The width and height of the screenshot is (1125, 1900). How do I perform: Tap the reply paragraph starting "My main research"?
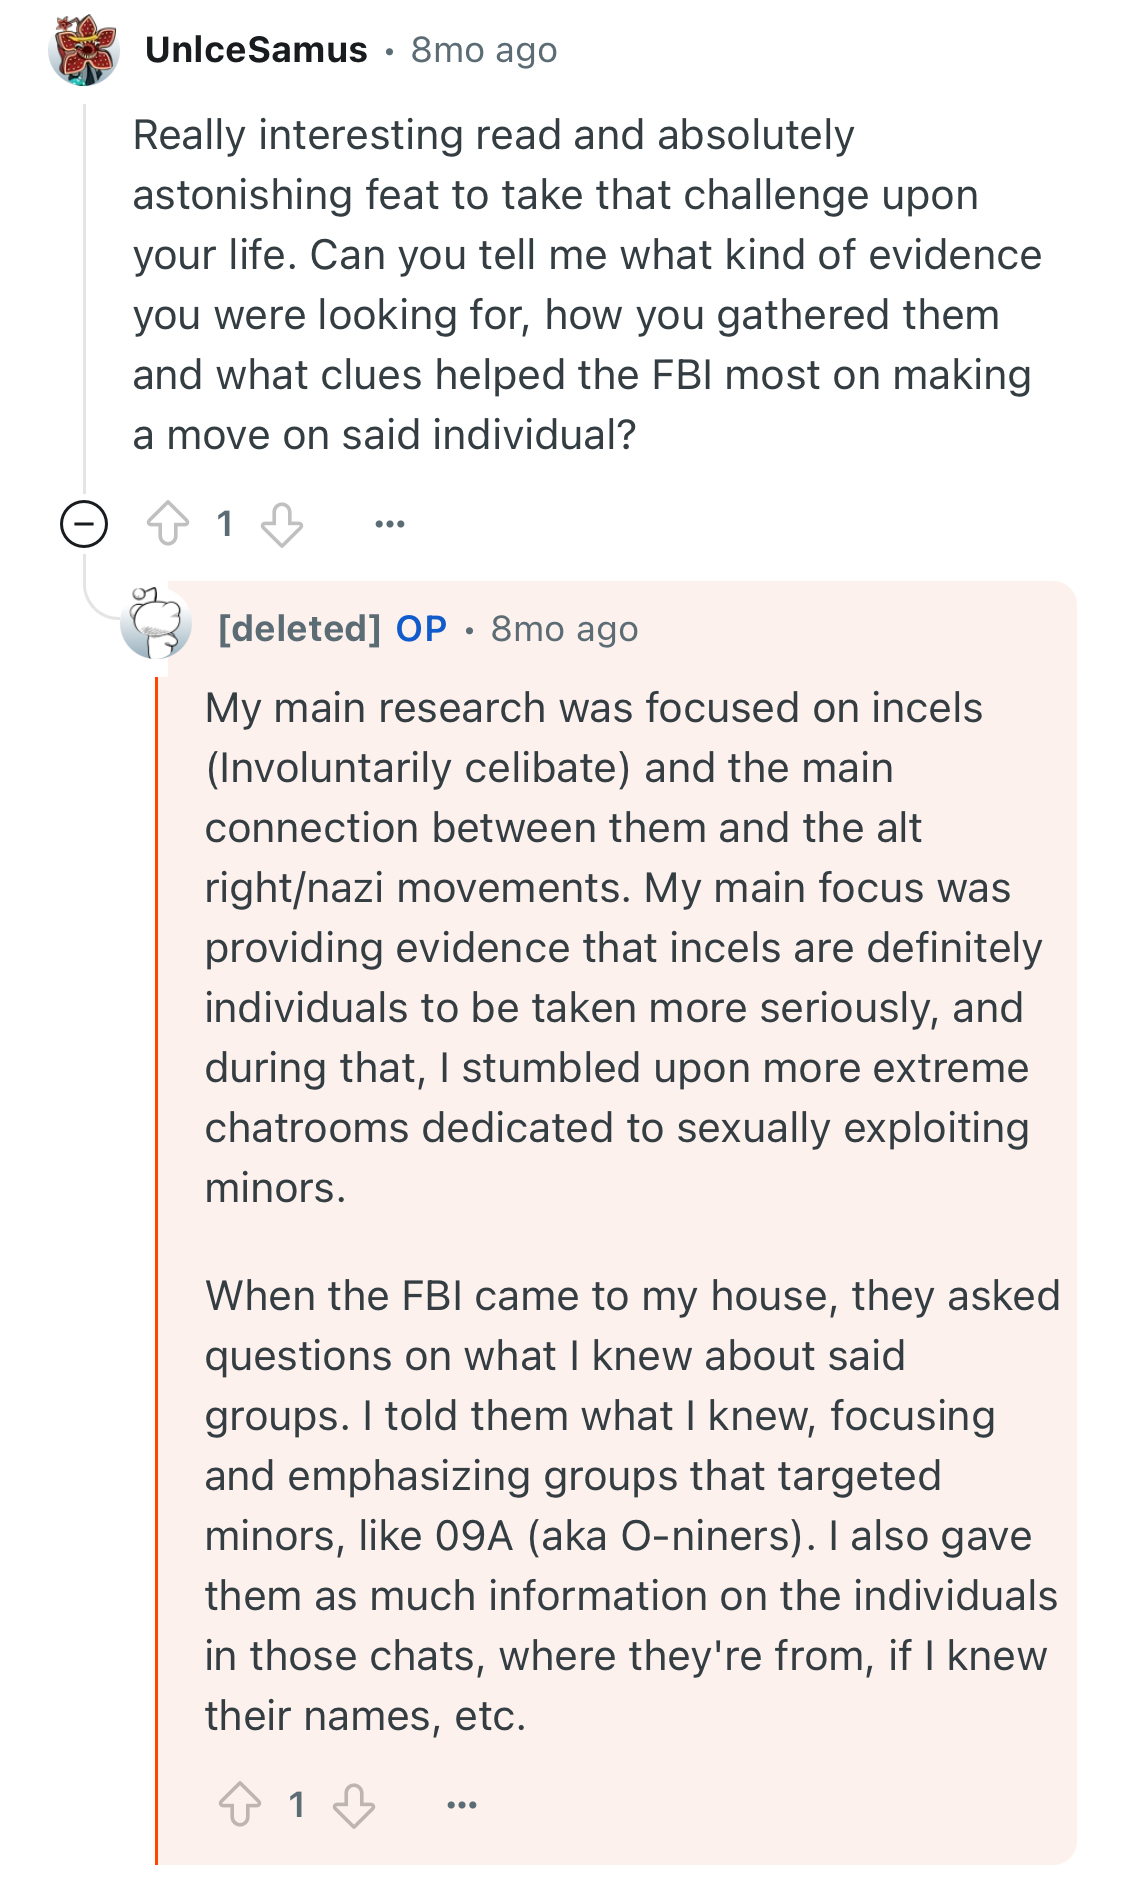[x=624, y=948]
